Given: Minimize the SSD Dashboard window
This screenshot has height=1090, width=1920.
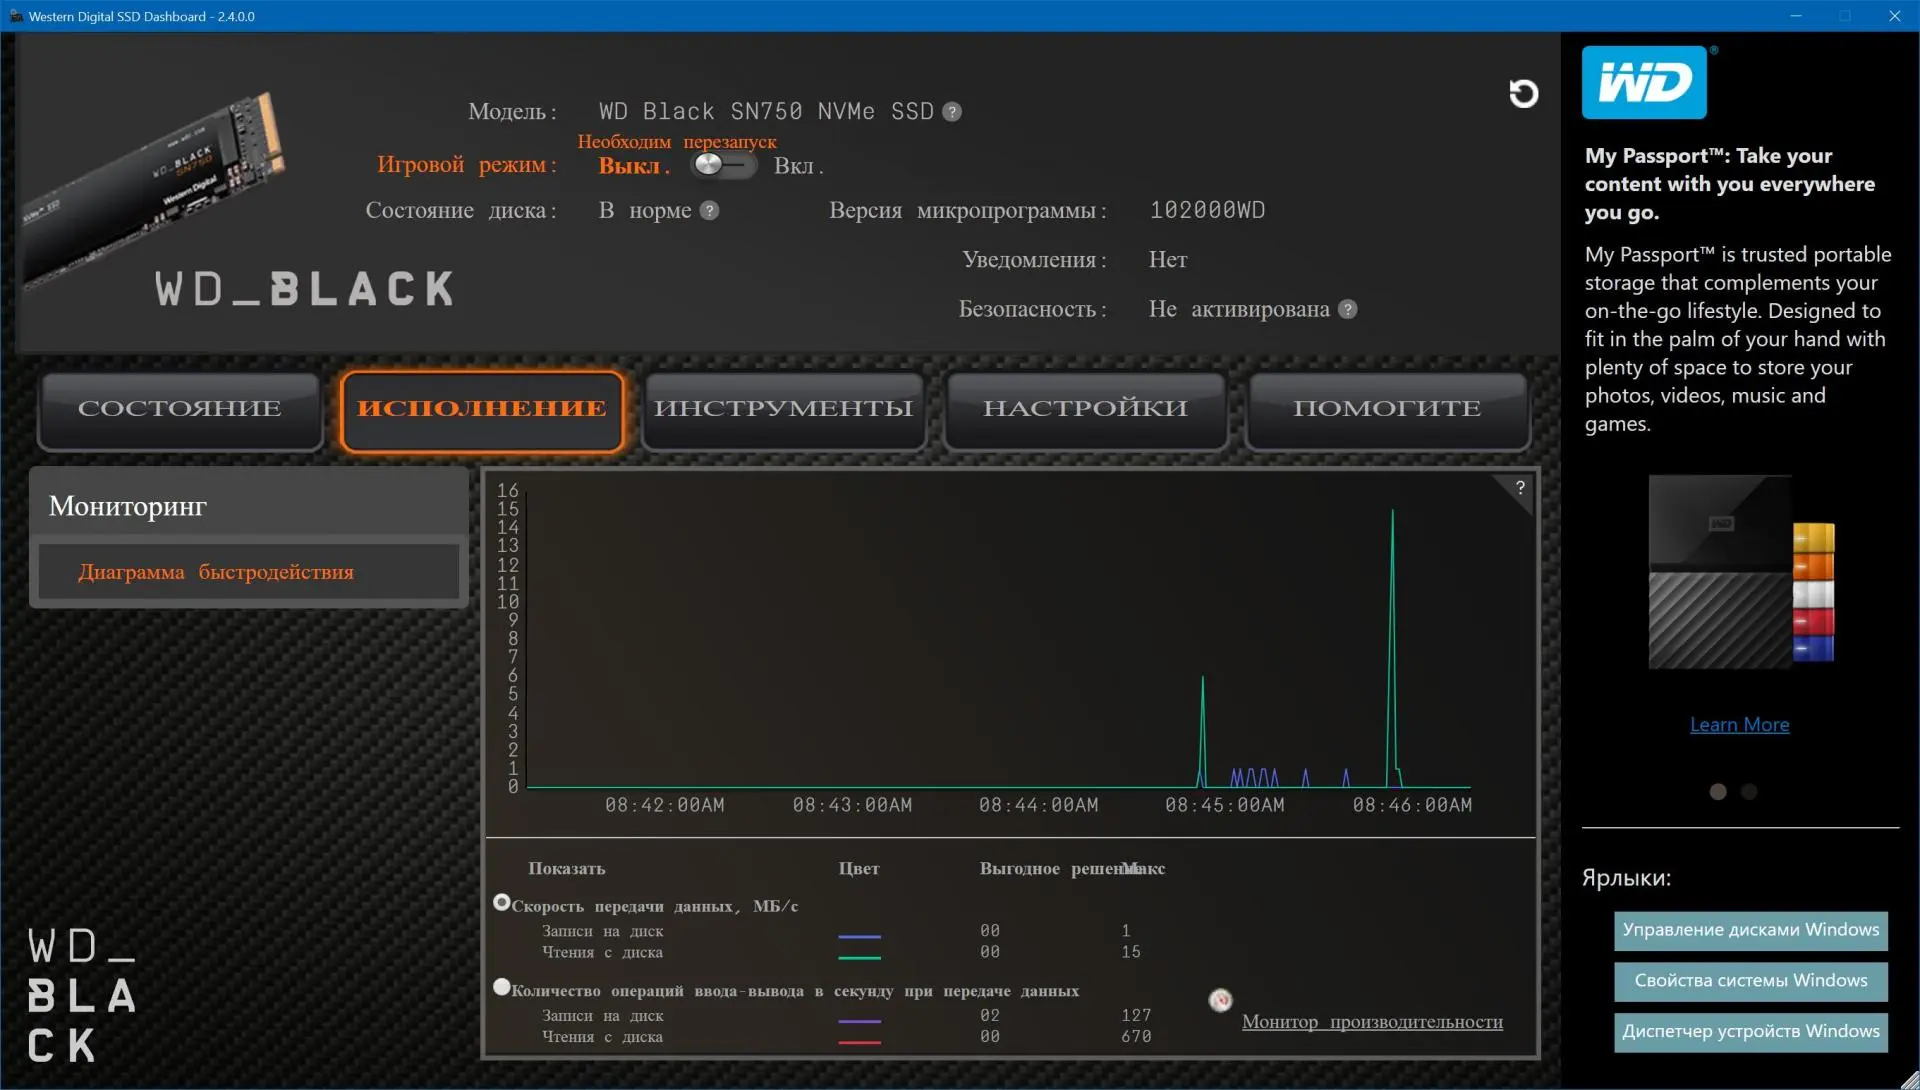Looking at the screenshot, I should coord(1796,16).
